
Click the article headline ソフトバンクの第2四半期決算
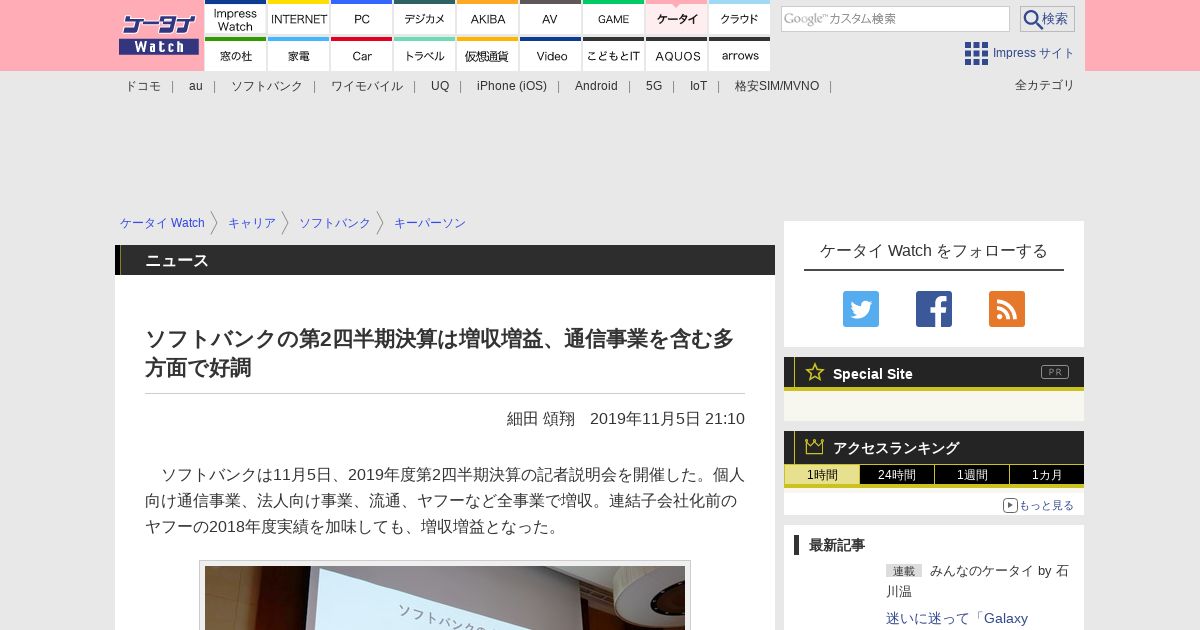pos(440,353)
